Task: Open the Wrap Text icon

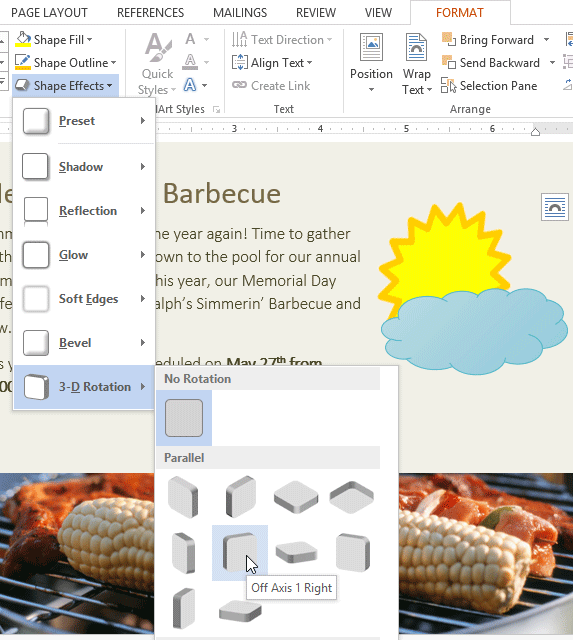Action: [416, 47]
